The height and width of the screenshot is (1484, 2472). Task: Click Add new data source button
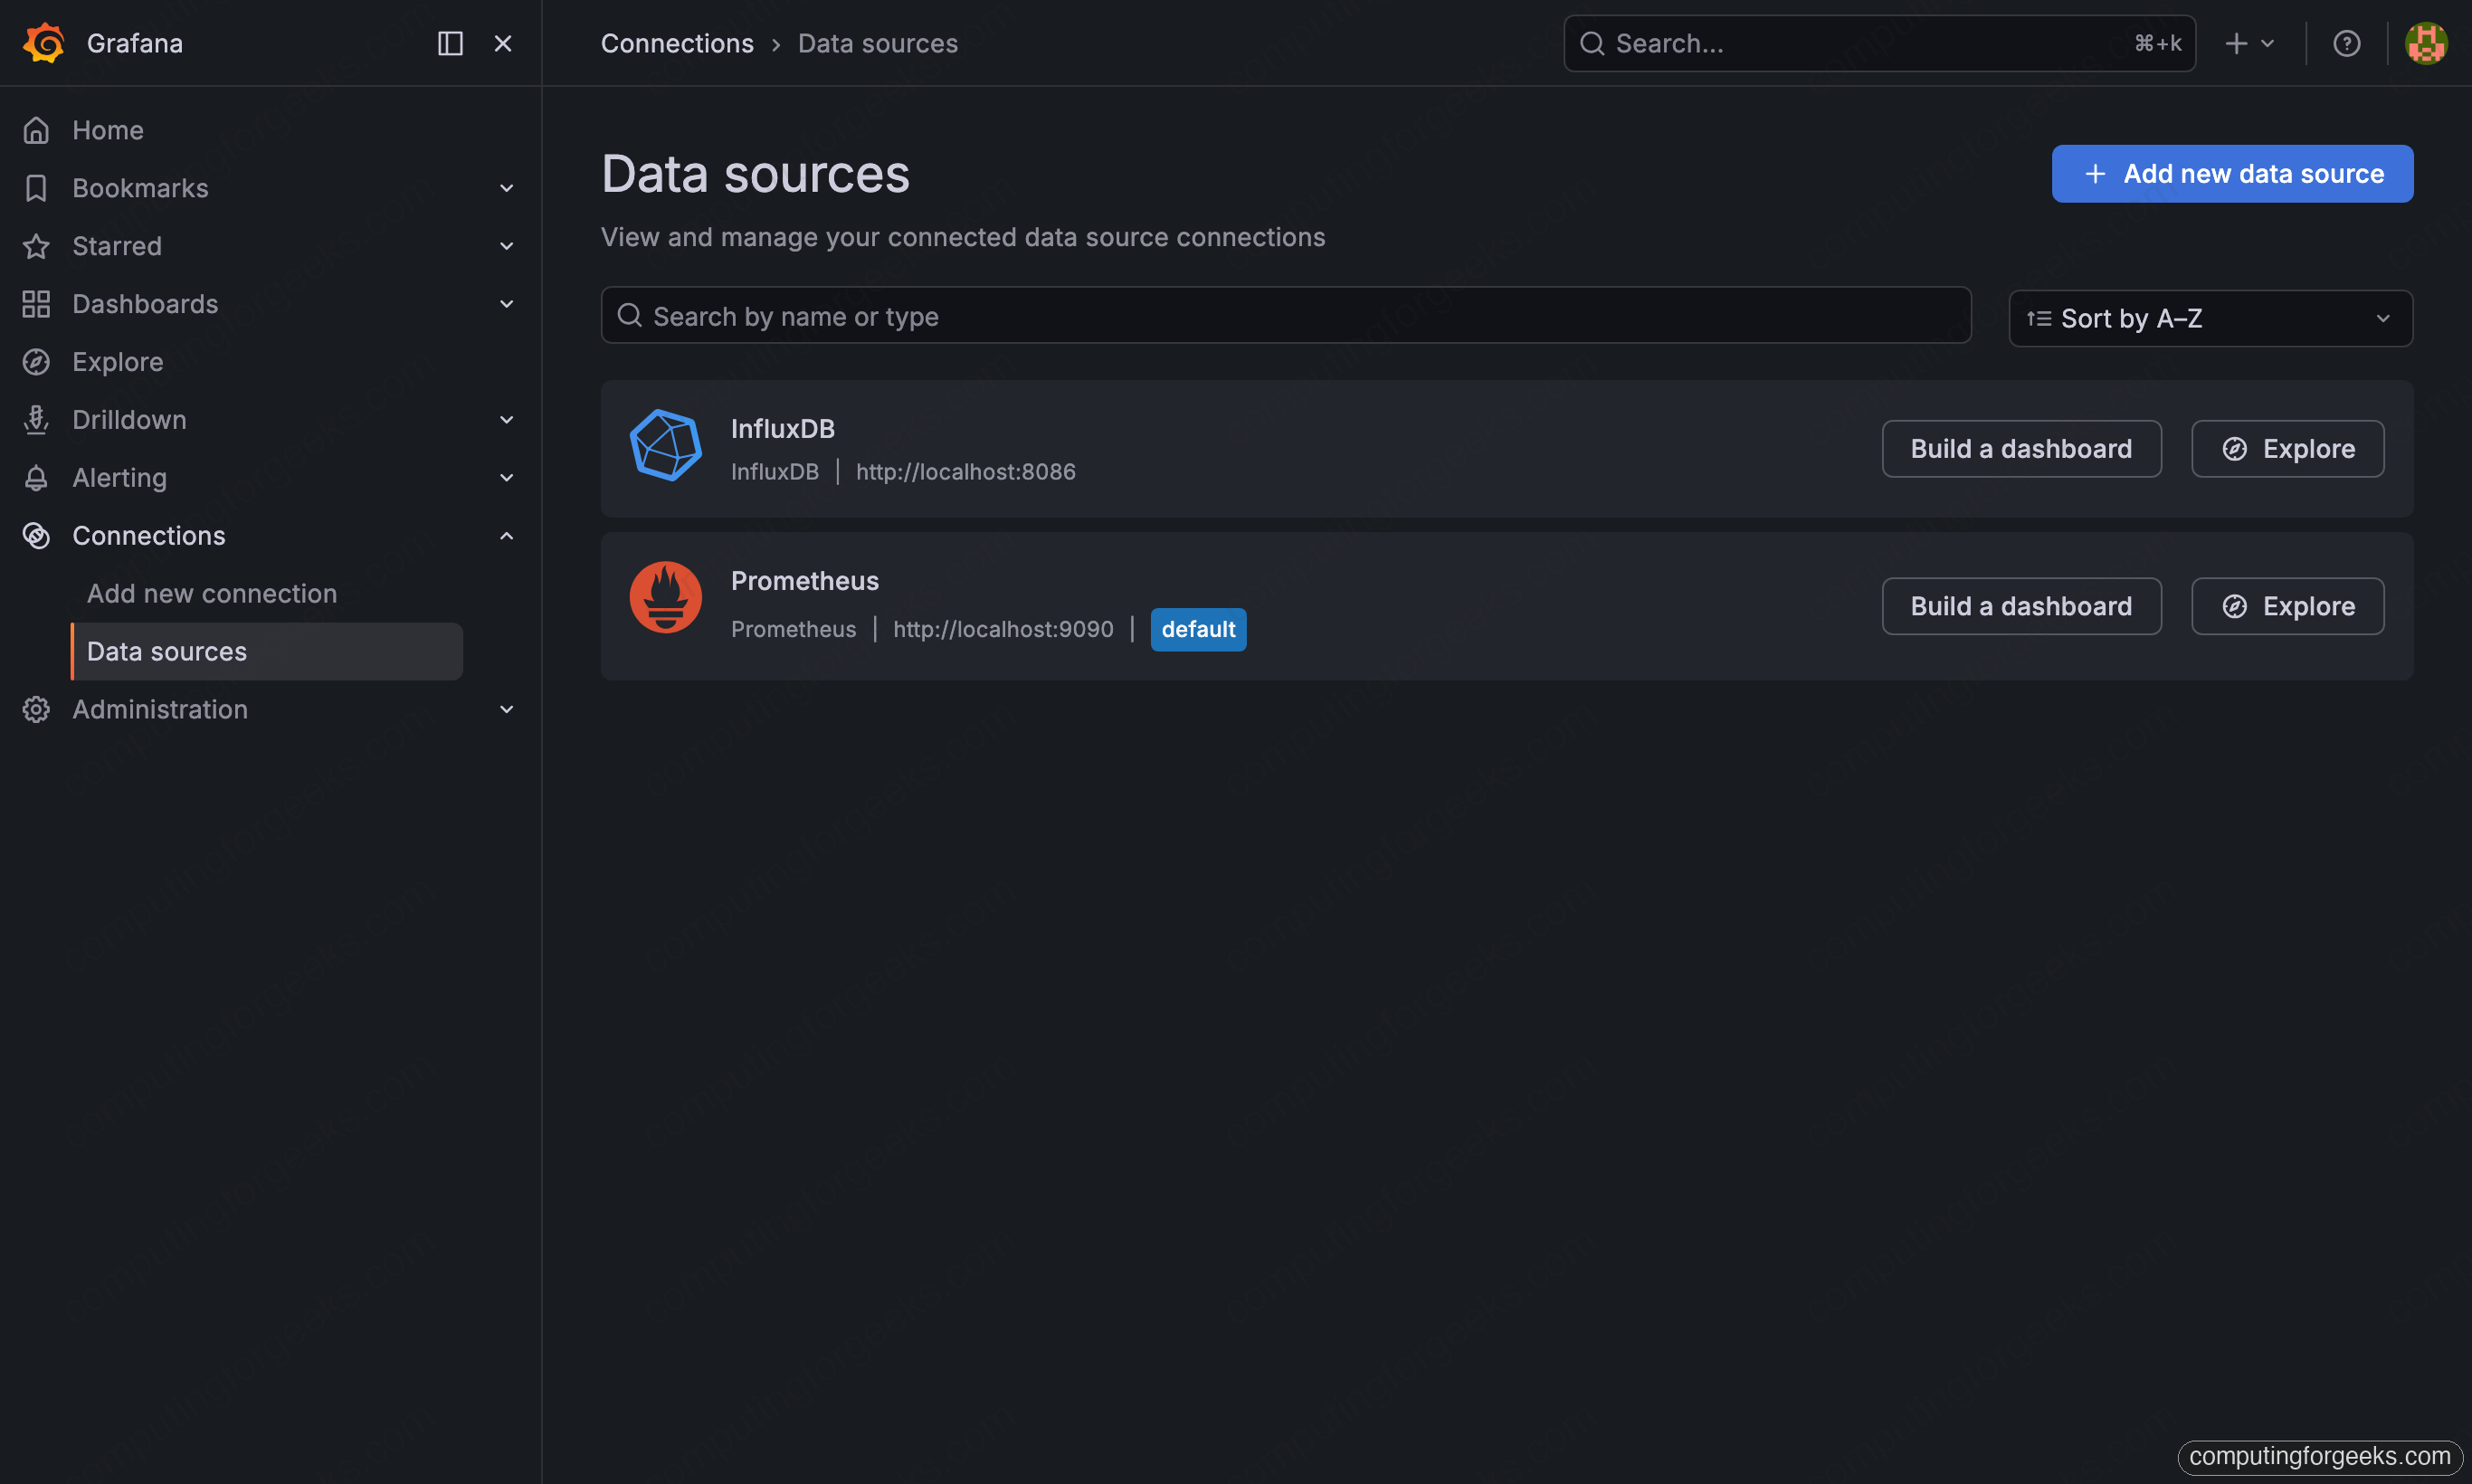(x=2232, y=174)
